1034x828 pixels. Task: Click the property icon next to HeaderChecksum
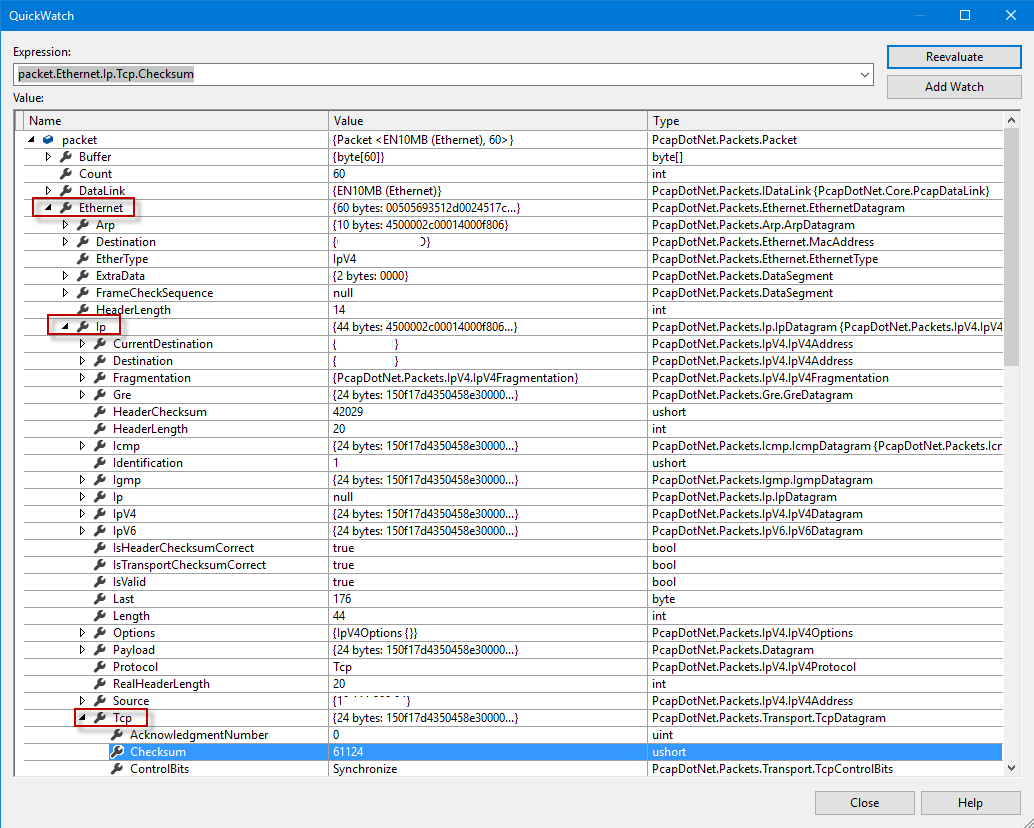click(100, 411)
